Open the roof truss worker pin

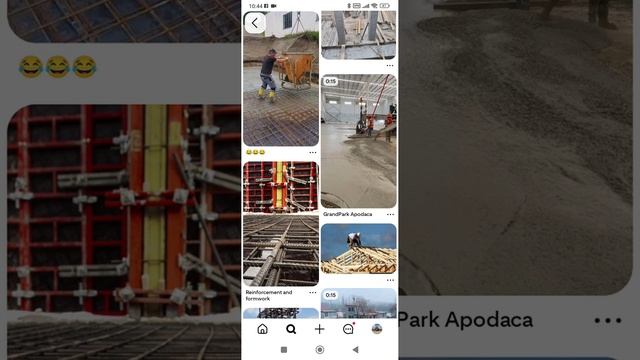358,249
